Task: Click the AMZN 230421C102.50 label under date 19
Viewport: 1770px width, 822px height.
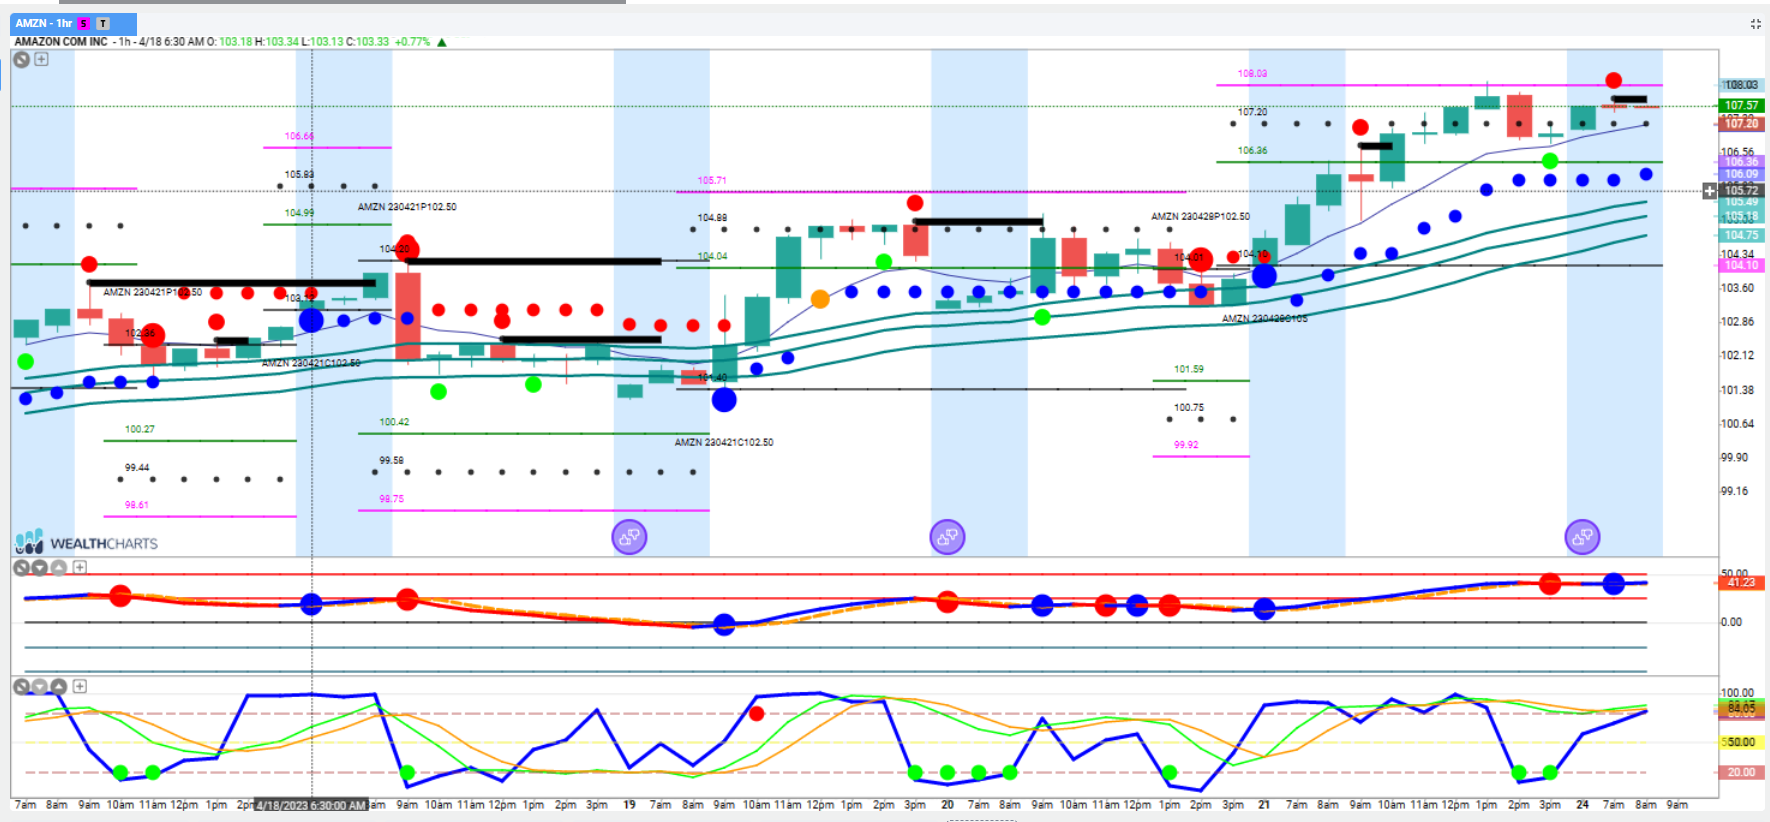Action: coord(724,442)
